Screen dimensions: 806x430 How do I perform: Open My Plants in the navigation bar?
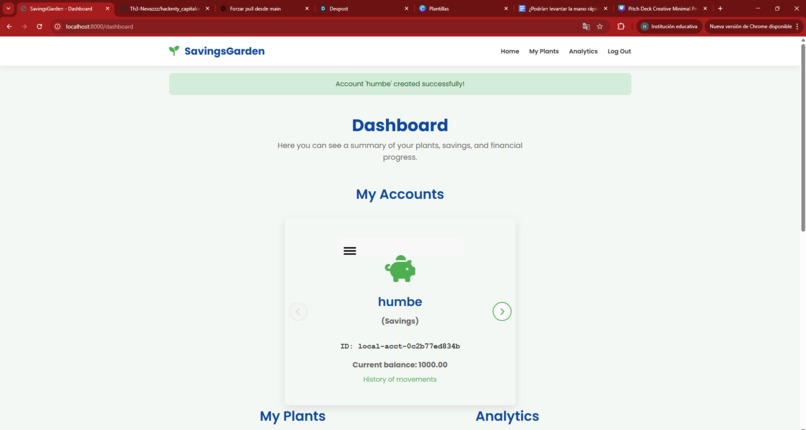click(544, 51)
